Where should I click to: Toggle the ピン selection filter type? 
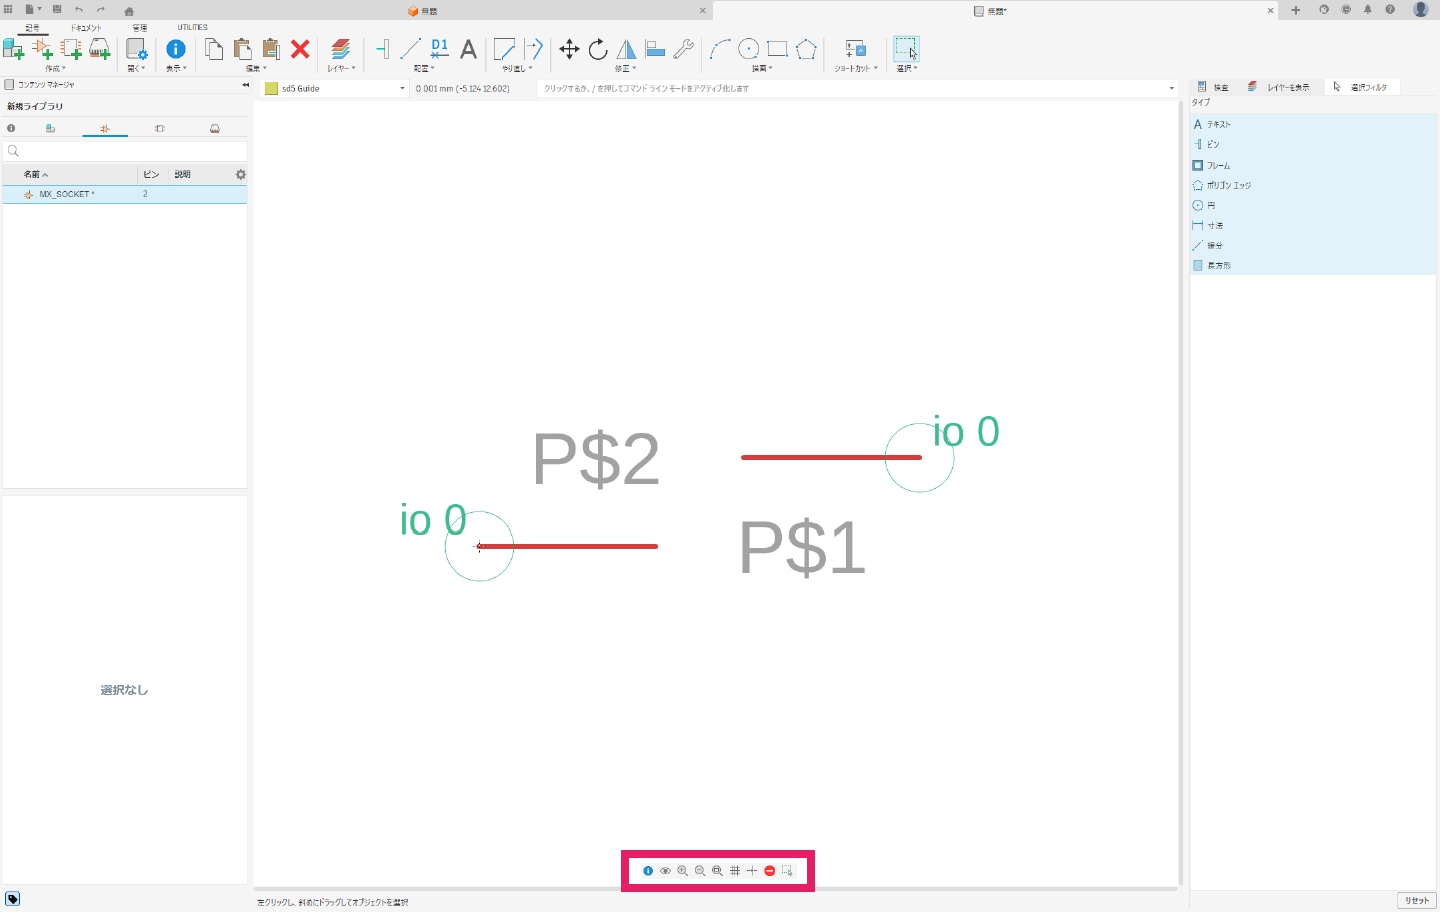[1212, 145]
